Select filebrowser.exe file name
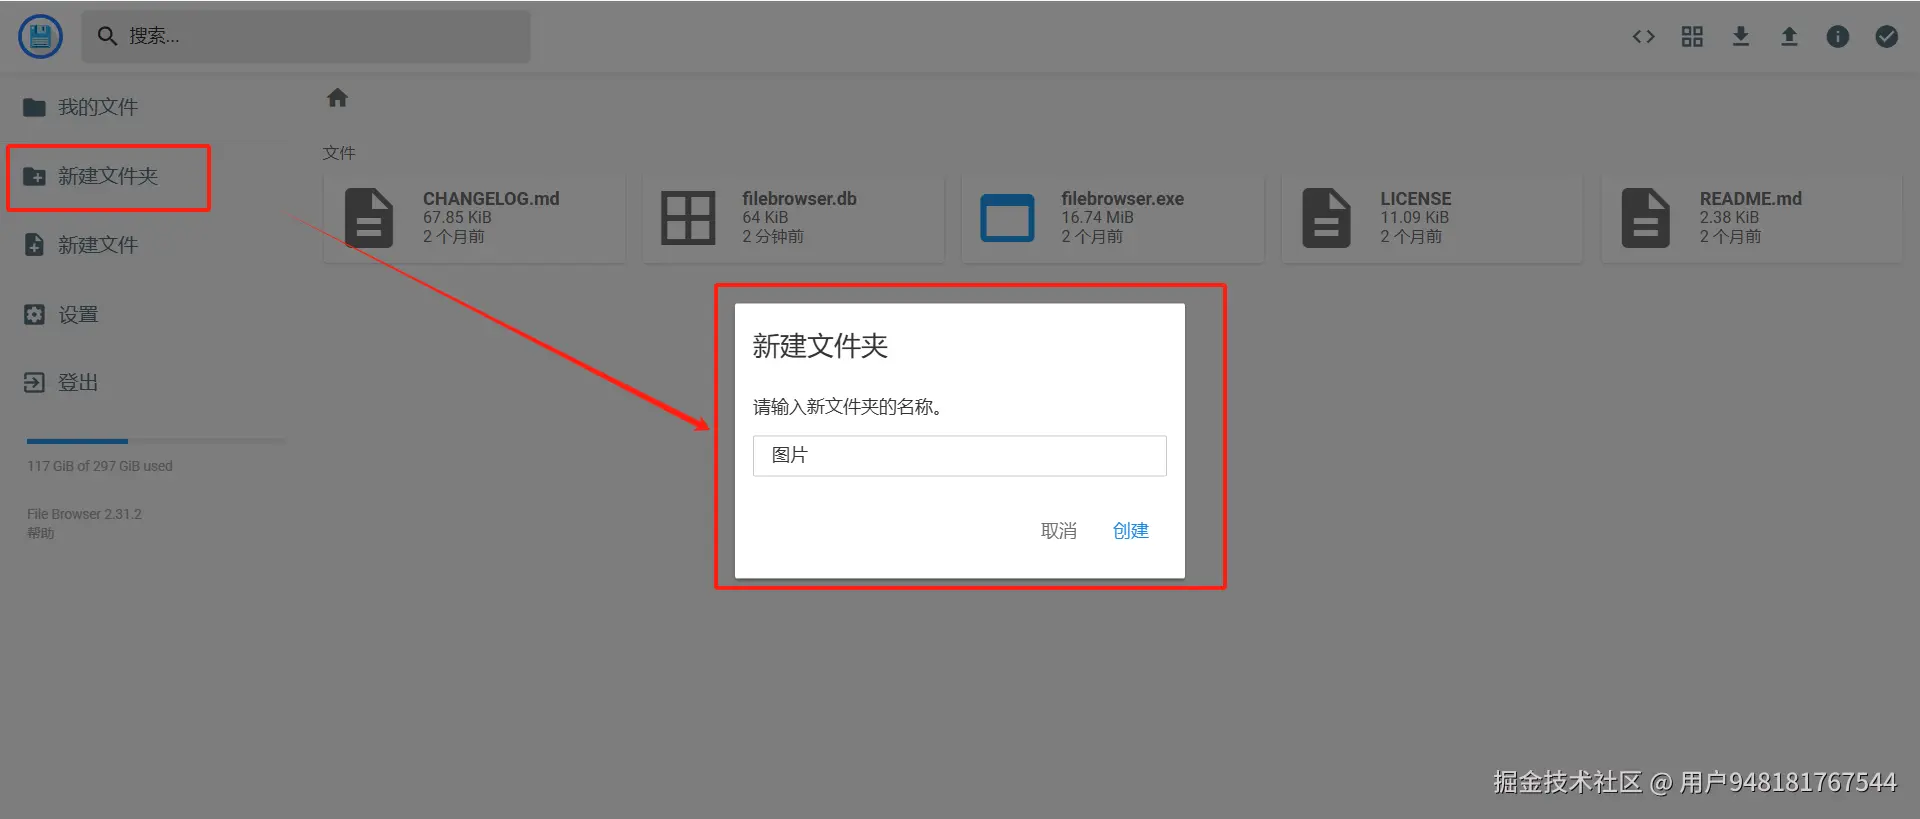The image size is (1920, 819). click(1122, 199)
